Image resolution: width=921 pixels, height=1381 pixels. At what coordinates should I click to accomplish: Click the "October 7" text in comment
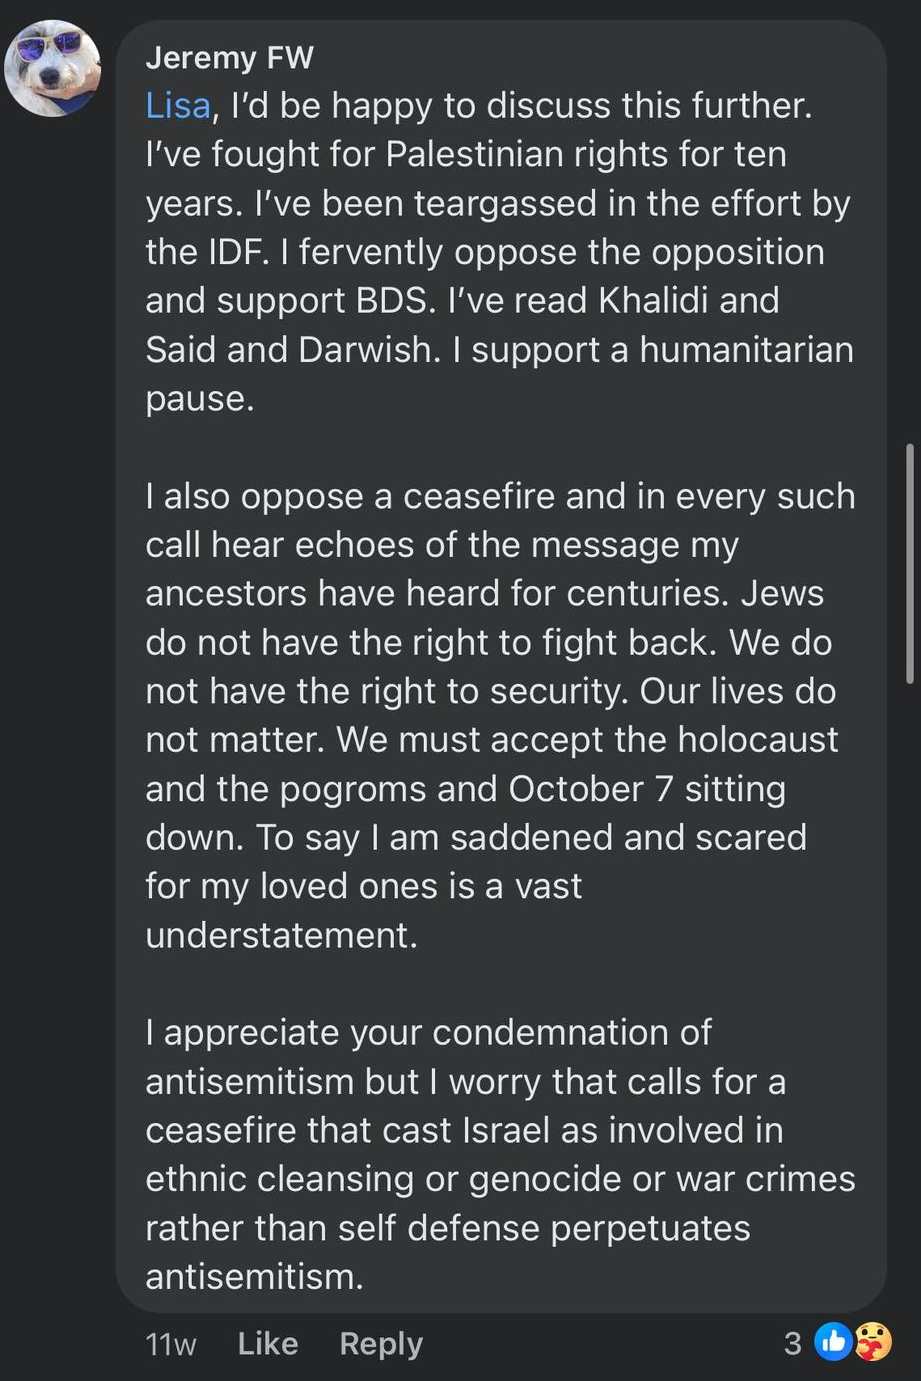pos(591,789)
